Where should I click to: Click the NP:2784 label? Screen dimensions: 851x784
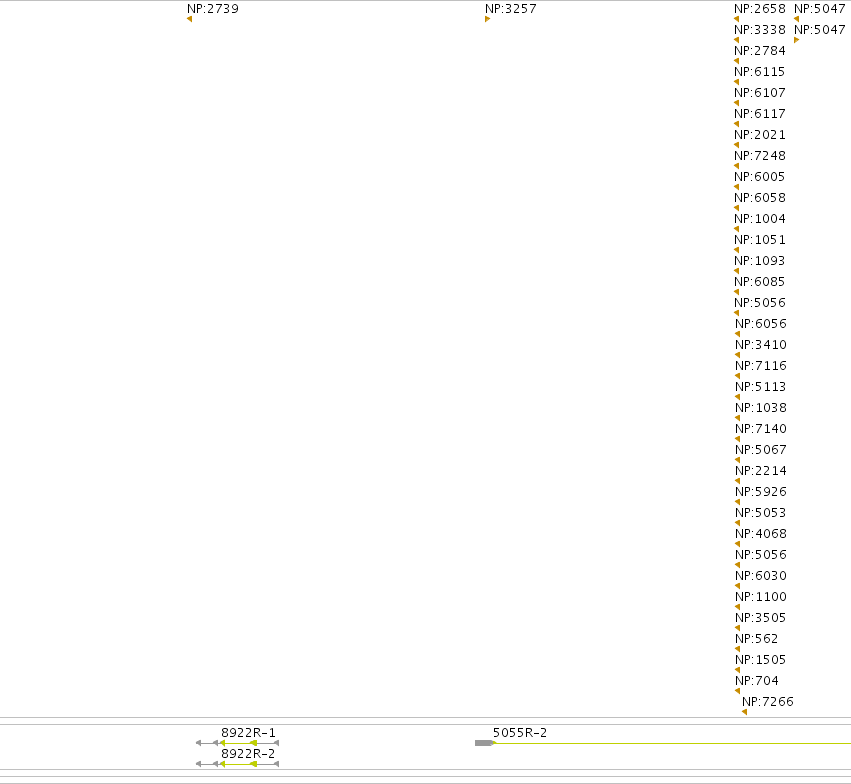[760, 51]
